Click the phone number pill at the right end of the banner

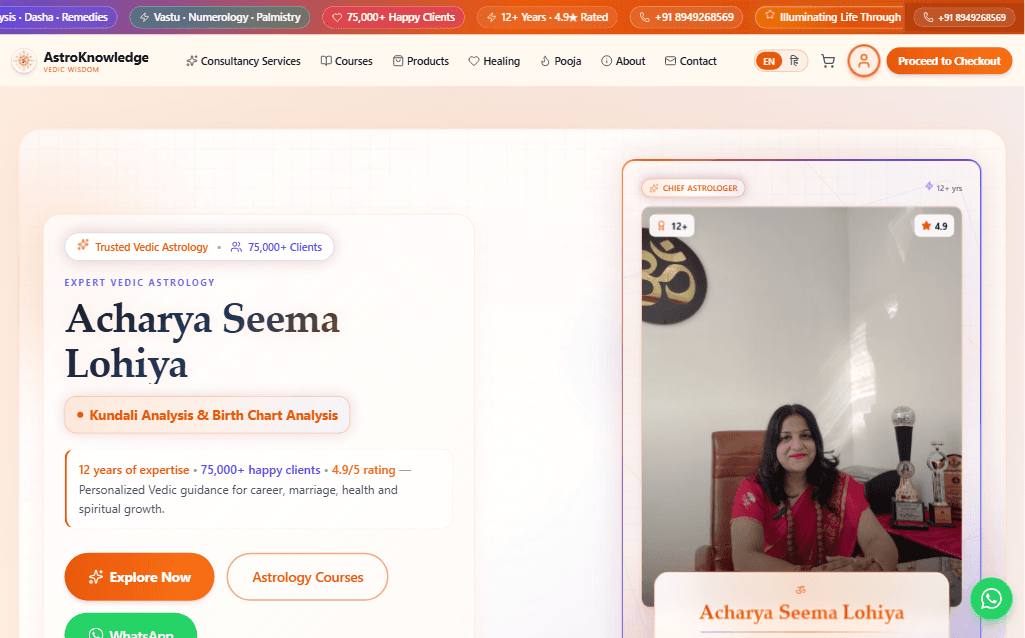965,17
